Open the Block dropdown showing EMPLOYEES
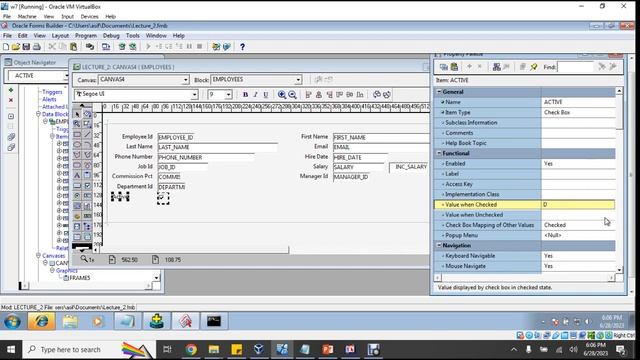 298,80
